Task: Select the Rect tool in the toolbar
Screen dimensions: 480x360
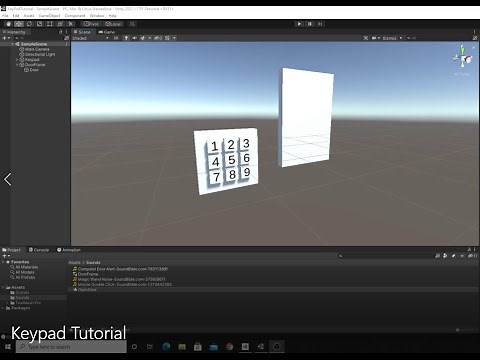Action: pos(50,24)
